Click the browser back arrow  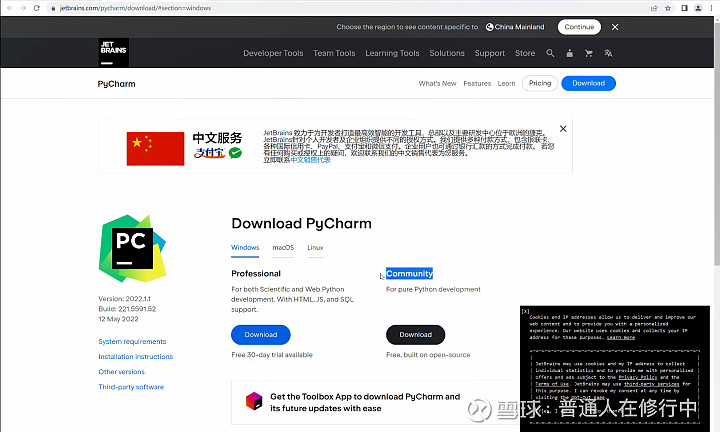(x=9, y=8)
